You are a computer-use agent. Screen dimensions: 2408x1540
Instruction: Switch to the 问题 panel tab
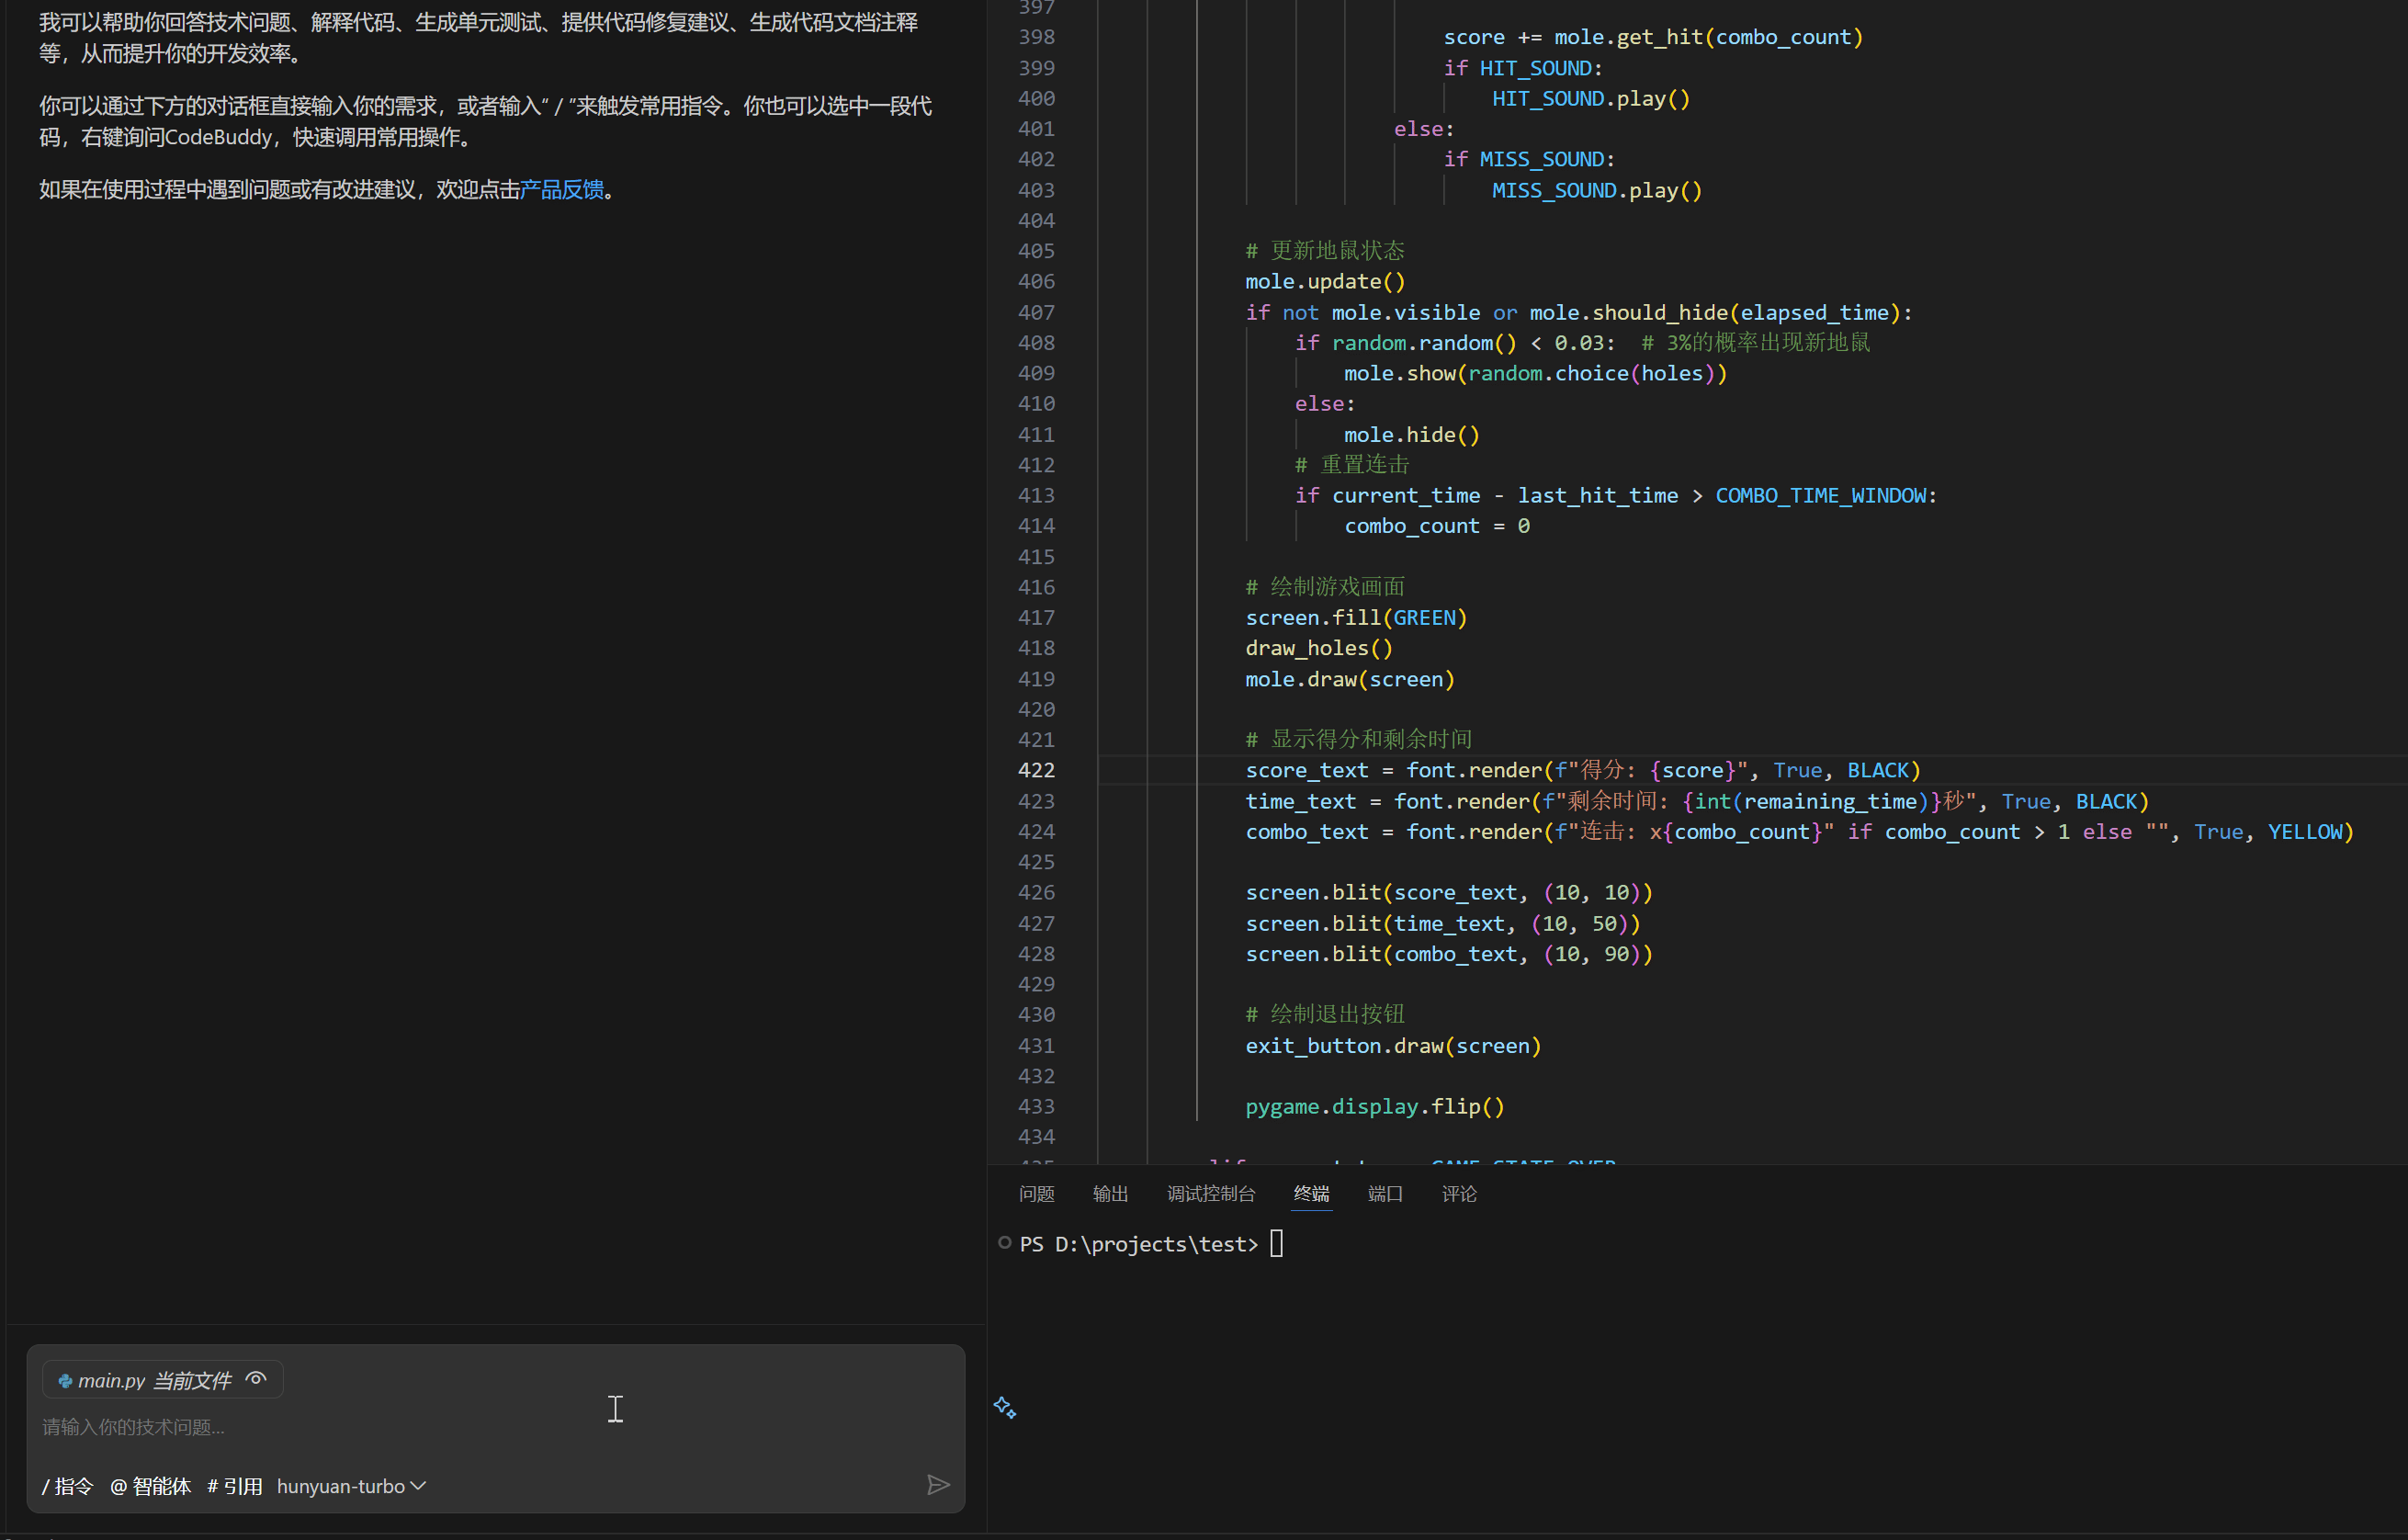point(1036,1194)
